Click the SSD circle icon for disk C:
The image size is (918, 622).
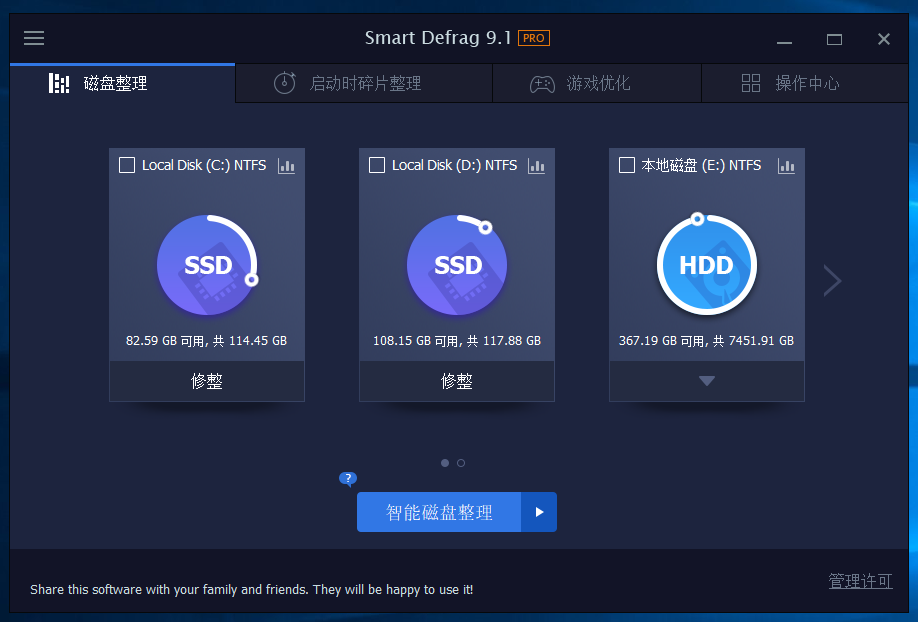tap(207, 265)
